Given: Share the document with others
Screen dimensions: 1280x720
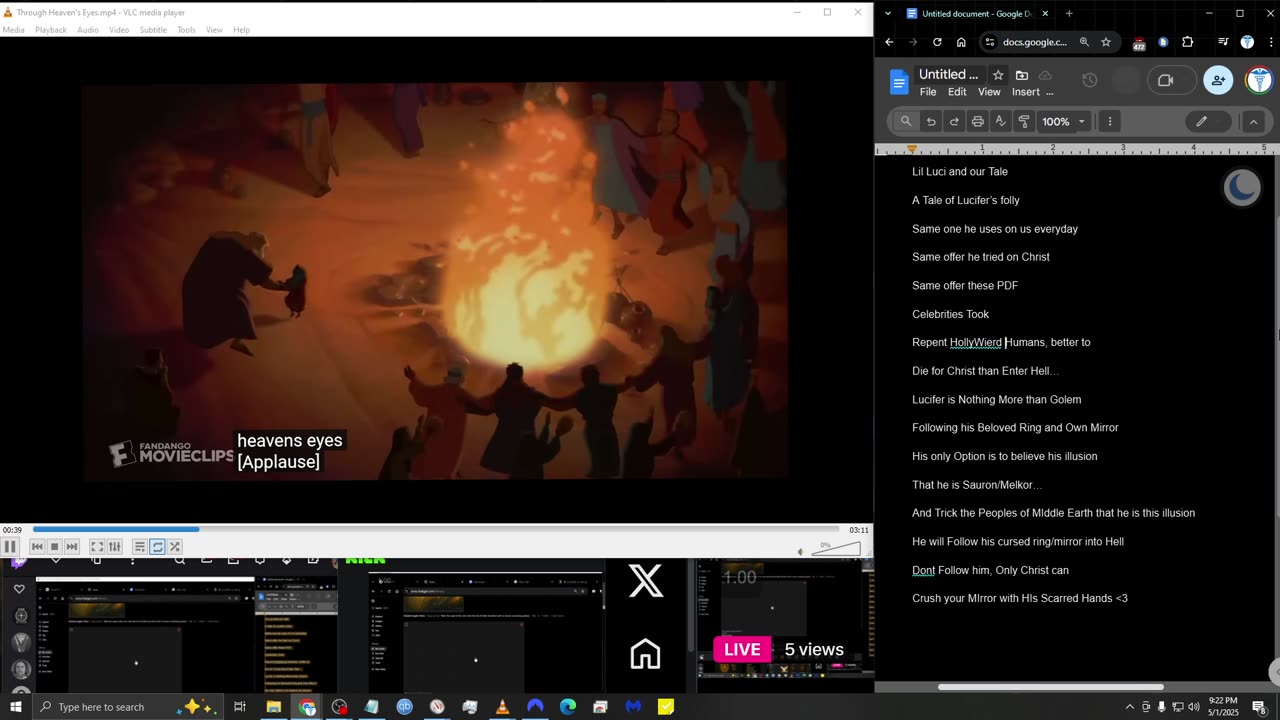Looking at the screenshot, I should pos(1218,80).
